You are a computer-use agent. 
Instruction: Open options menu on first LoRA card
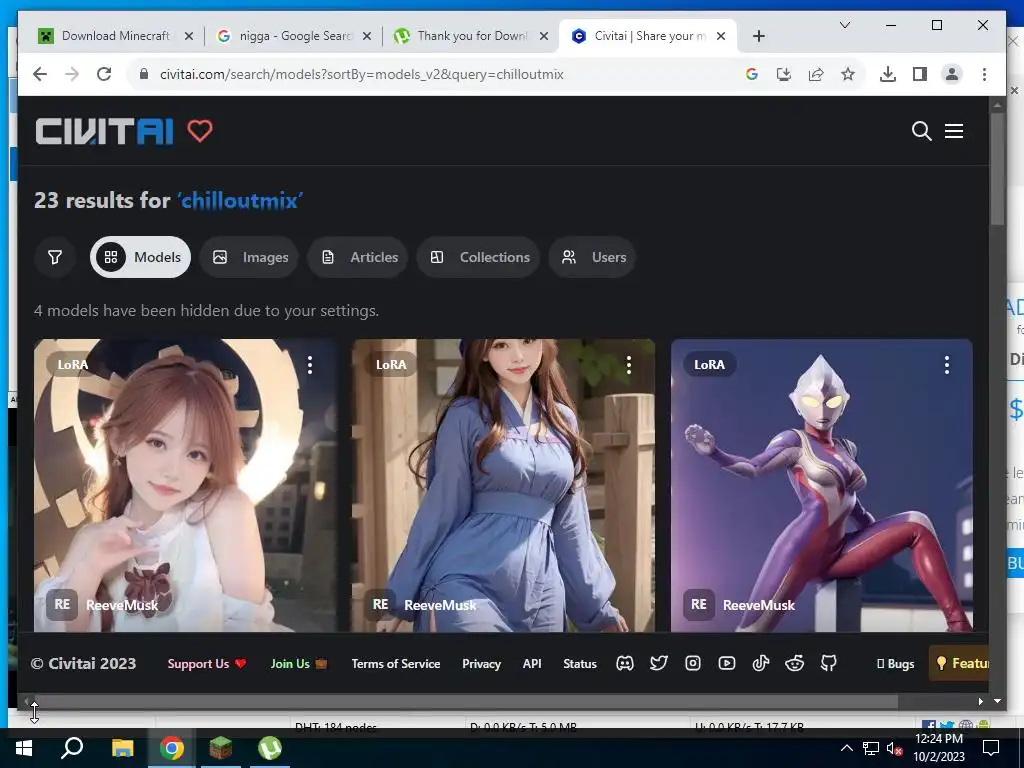pyautogui.click(x=310, y=365)
